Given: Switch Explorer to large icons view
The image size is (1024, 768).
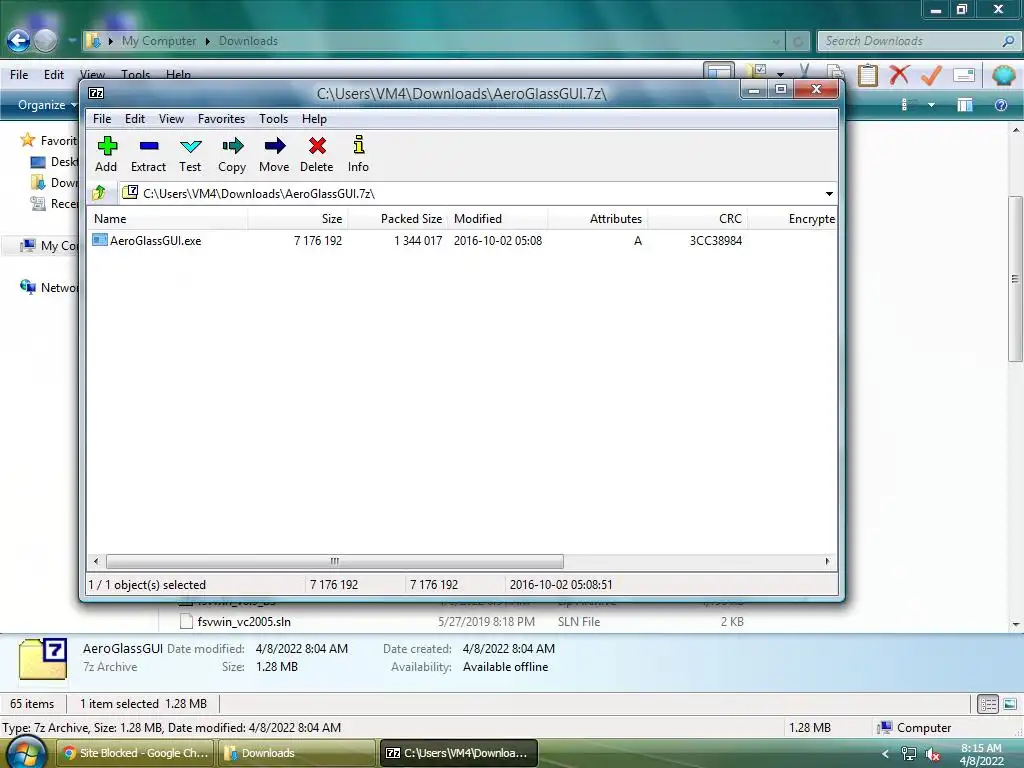Looking at the screenshot, I should [x=1010, y=704].
